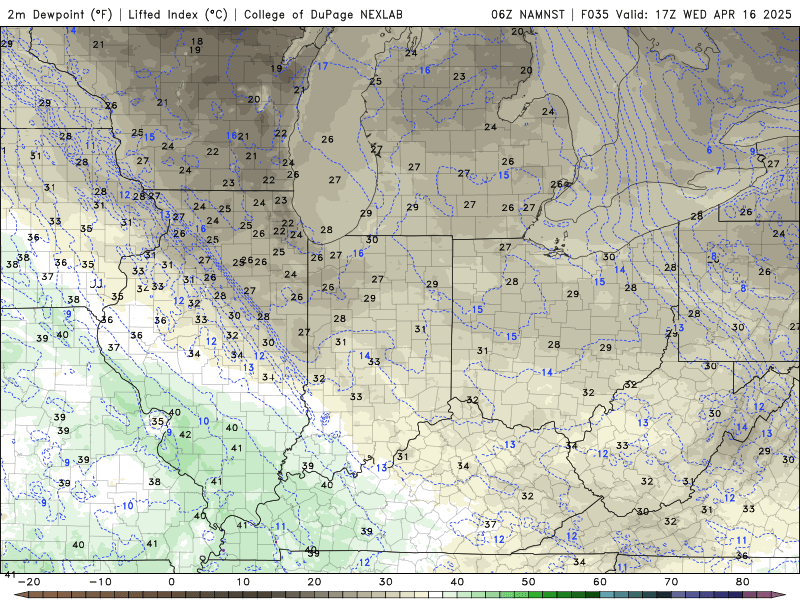800x600 pixels.
Task: Click the "06Z NAMNST" model run label
Action: [528, 14]
